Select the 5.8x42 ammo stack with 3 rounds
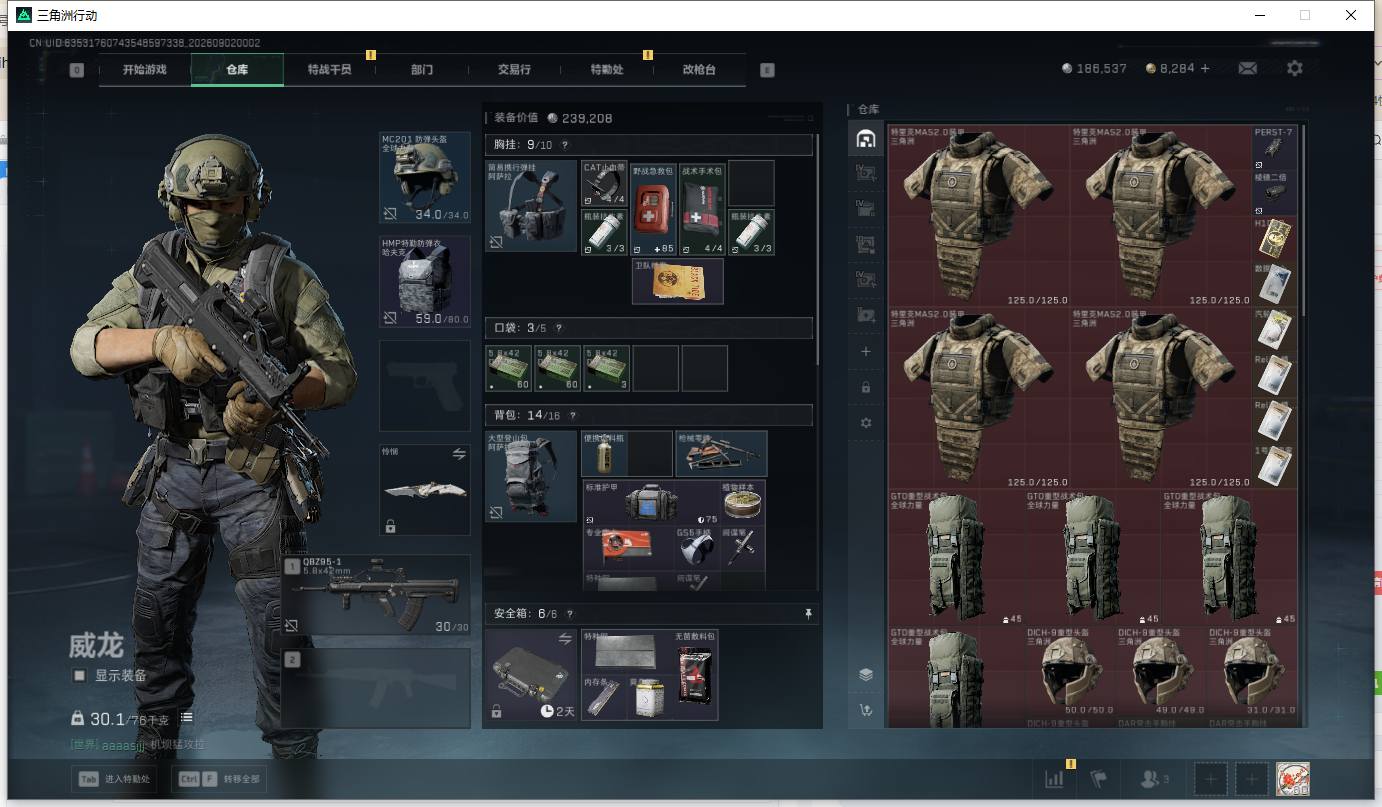The width and height of the screenshot is (1382, 807). tap(606, 369)
